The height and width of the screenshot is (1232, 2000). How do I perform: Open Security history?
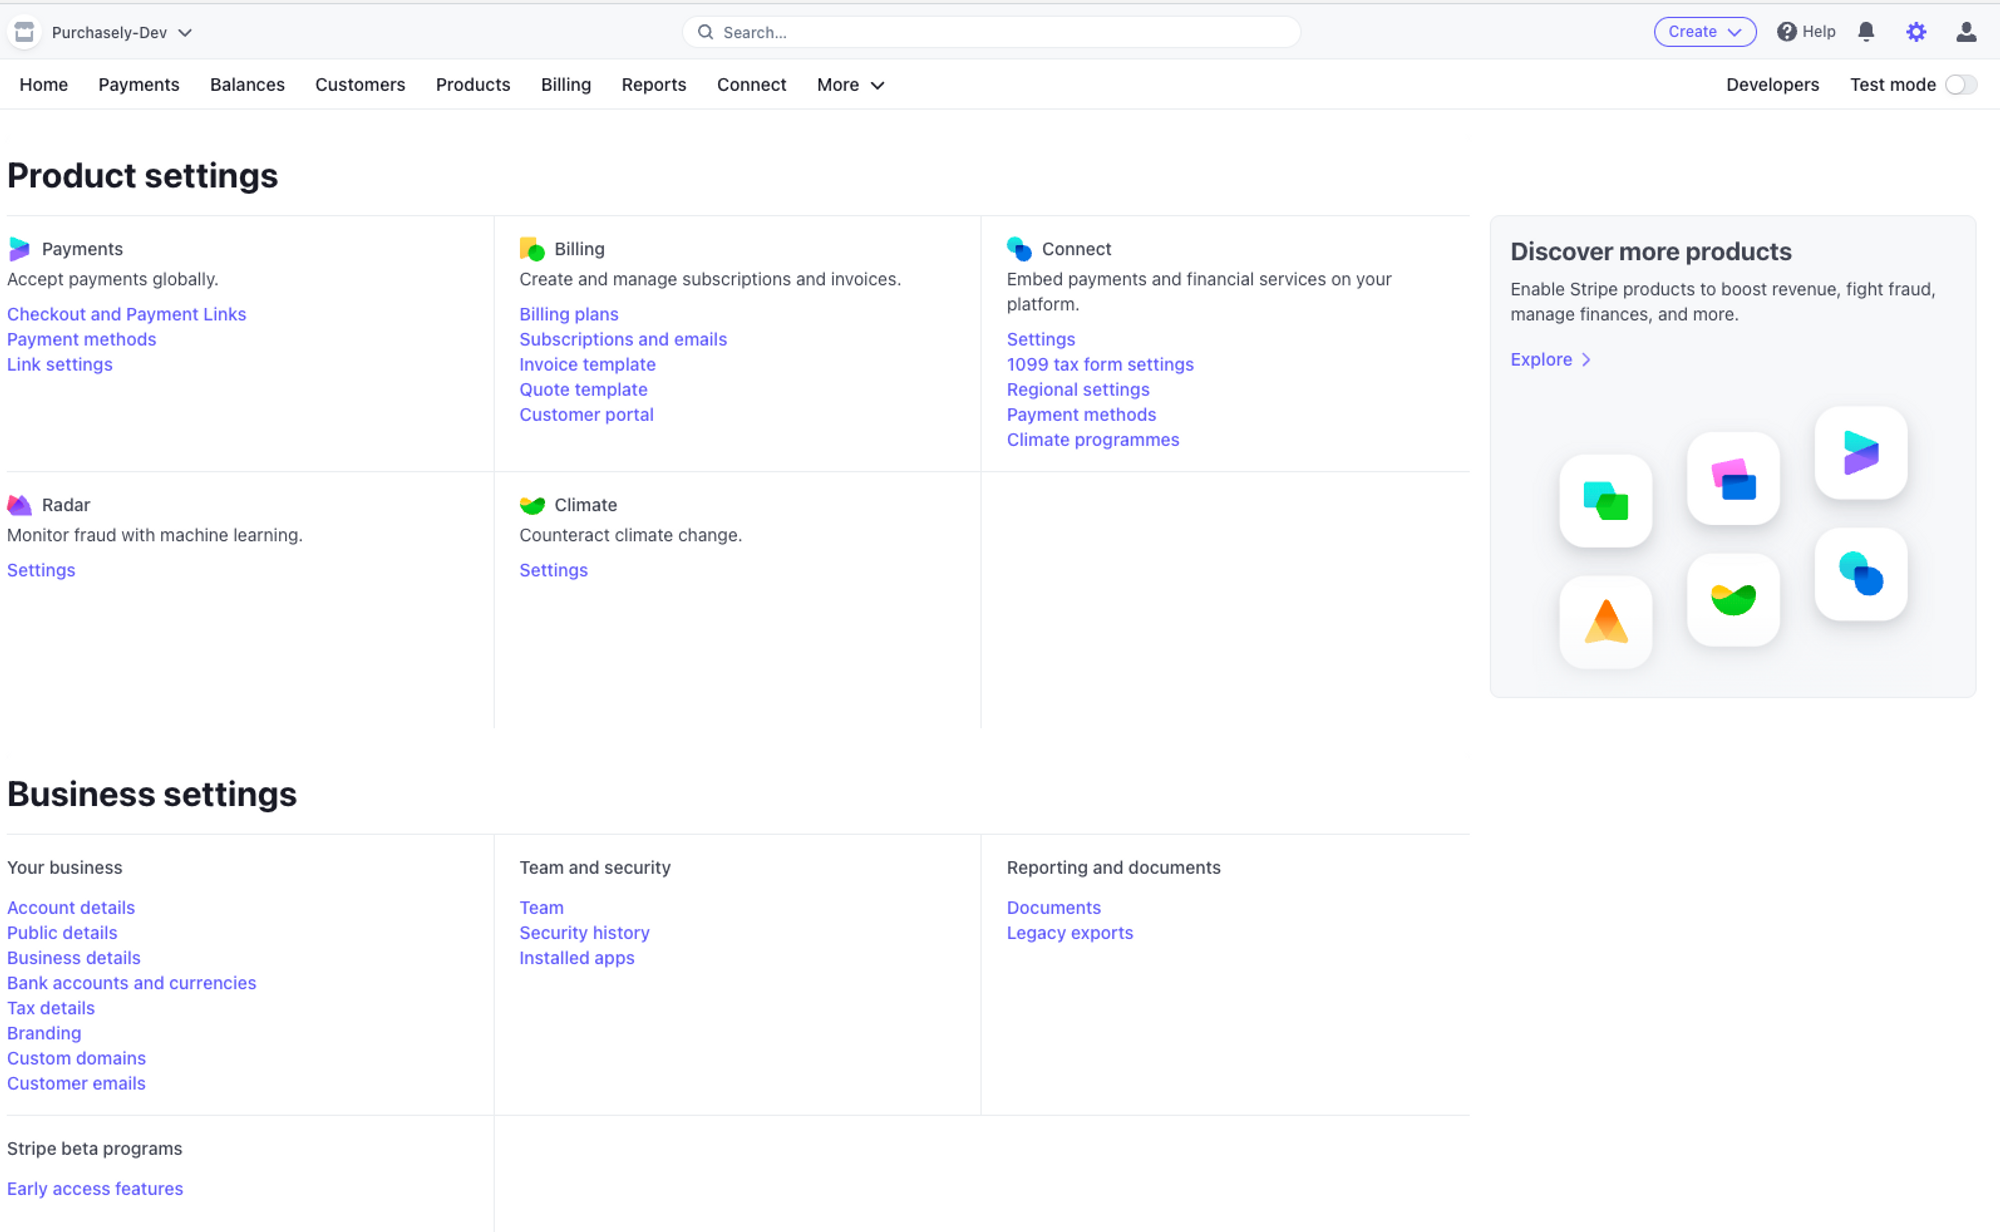click(x=584, y=932)
